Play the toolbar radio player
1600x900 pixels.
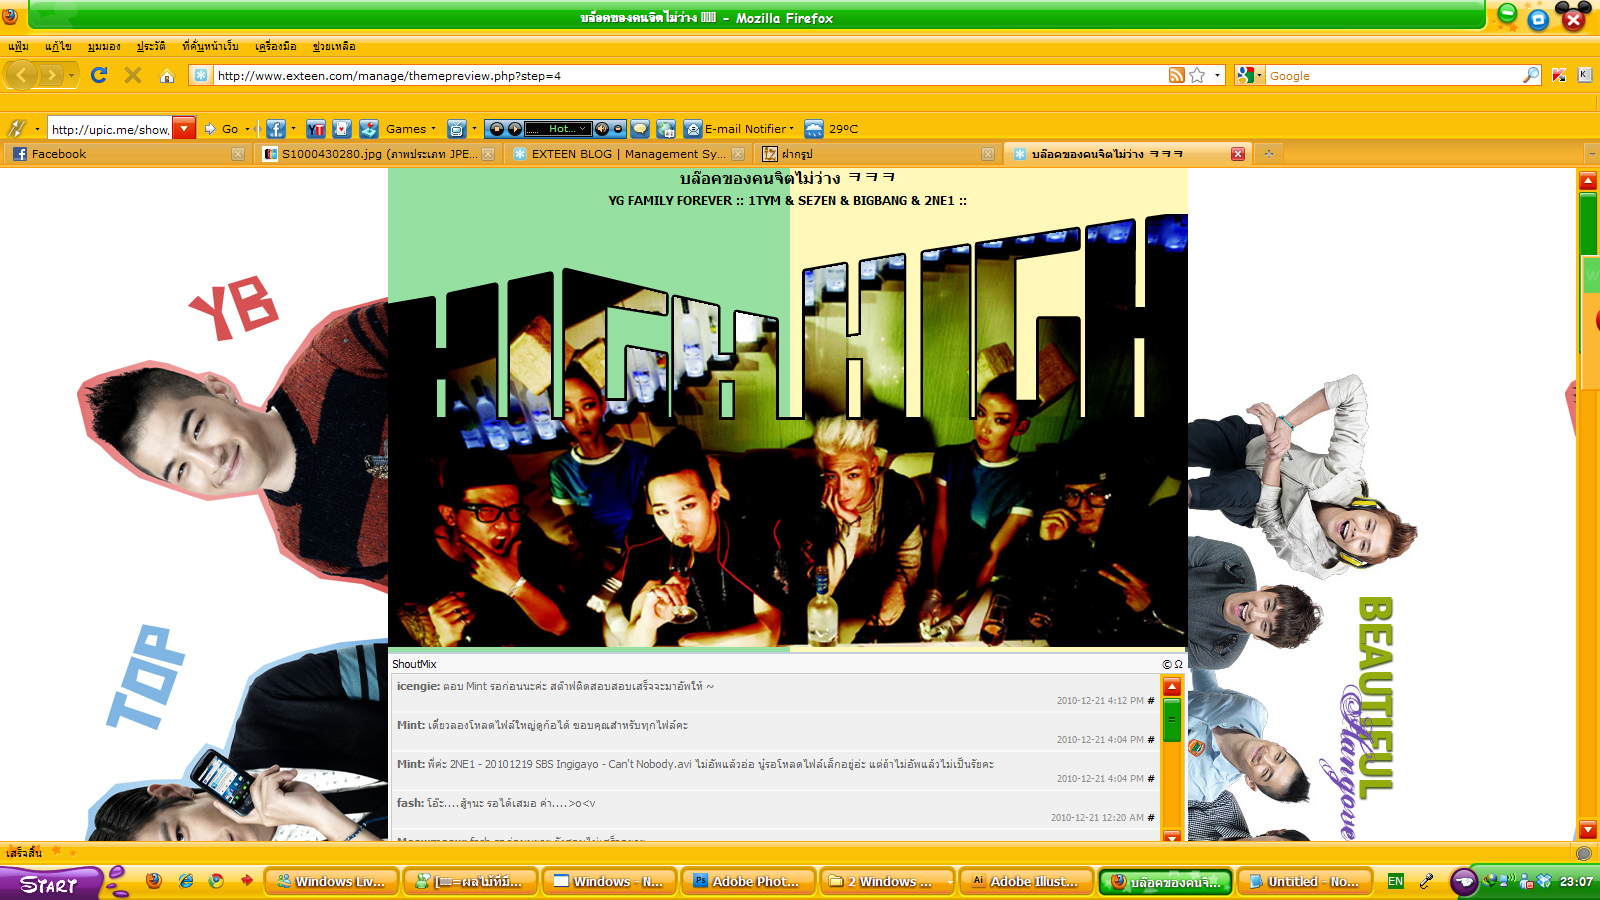[514, 129]
